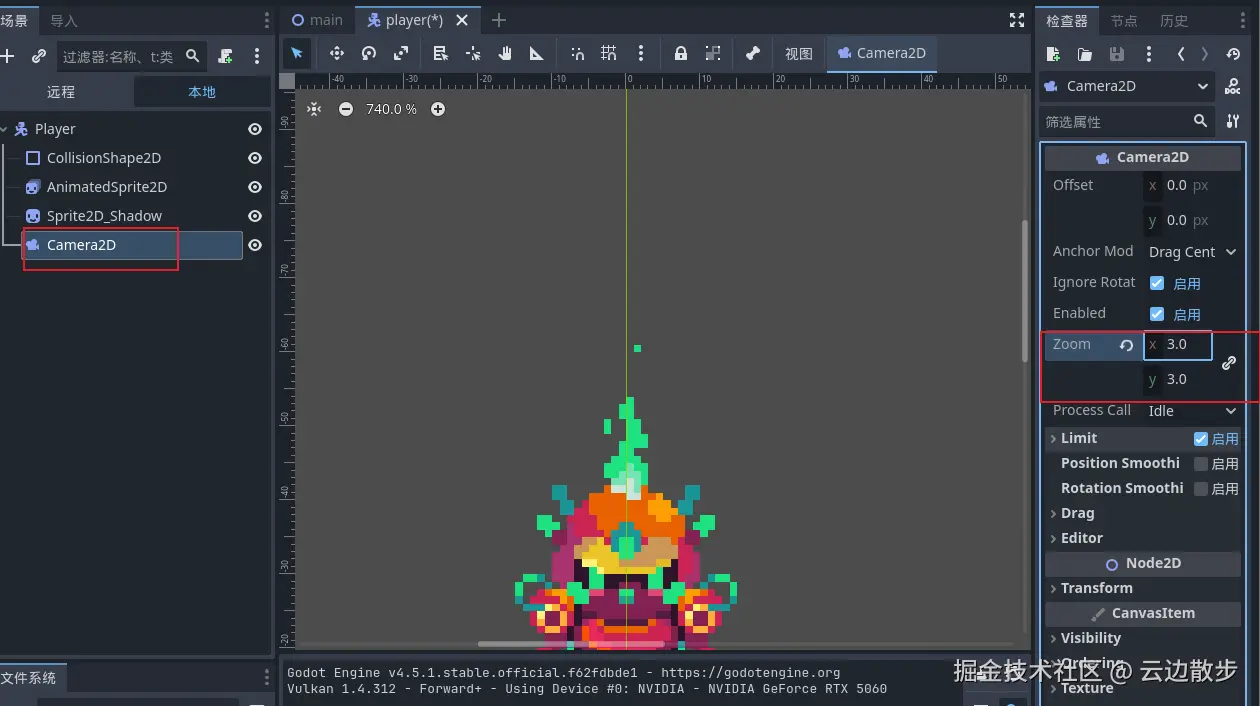Screen dimensions: 1260x706
Task: Toggle visibility of the Player node
Action: click(x=255, y=129)
